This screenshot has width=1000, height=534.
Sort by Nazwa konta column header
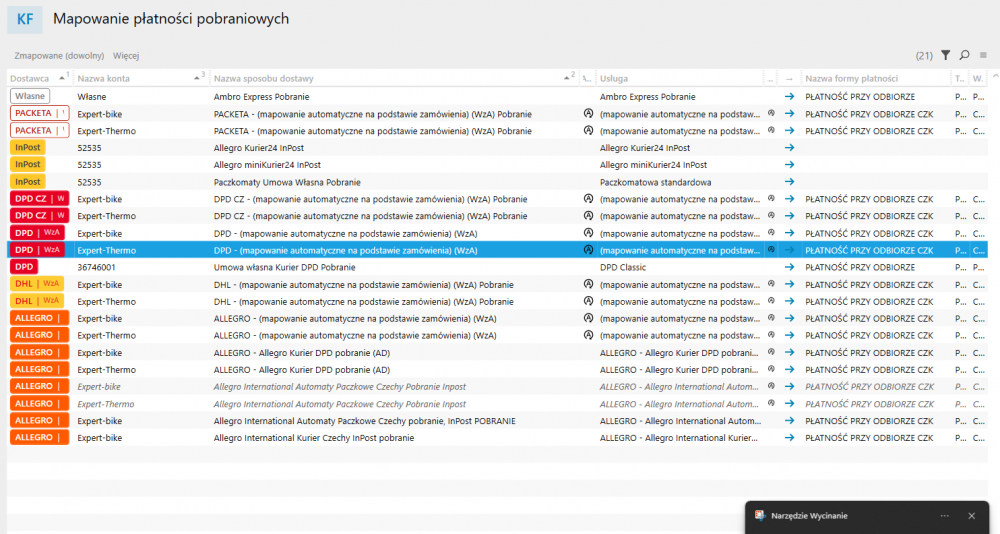[x=104, y=78]
